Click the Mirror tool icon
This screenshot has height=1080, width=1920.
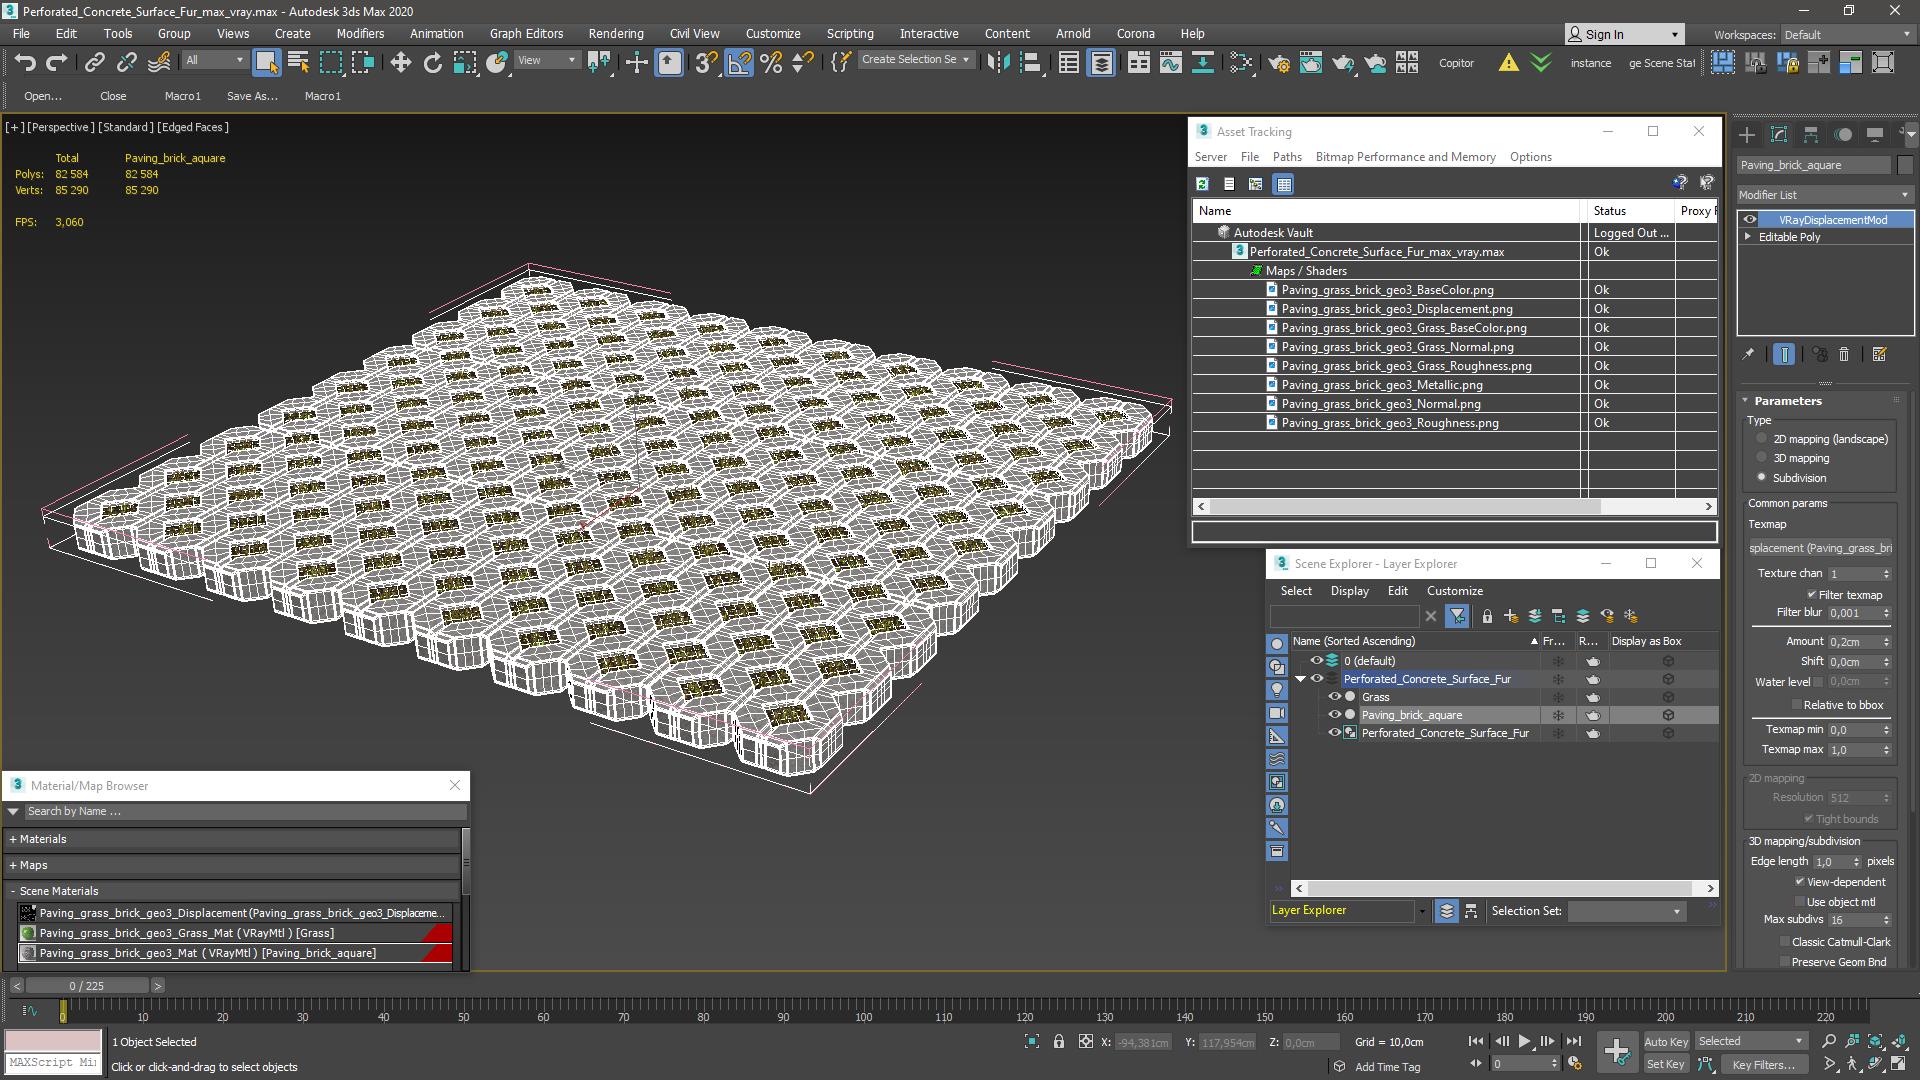point(998,62)
